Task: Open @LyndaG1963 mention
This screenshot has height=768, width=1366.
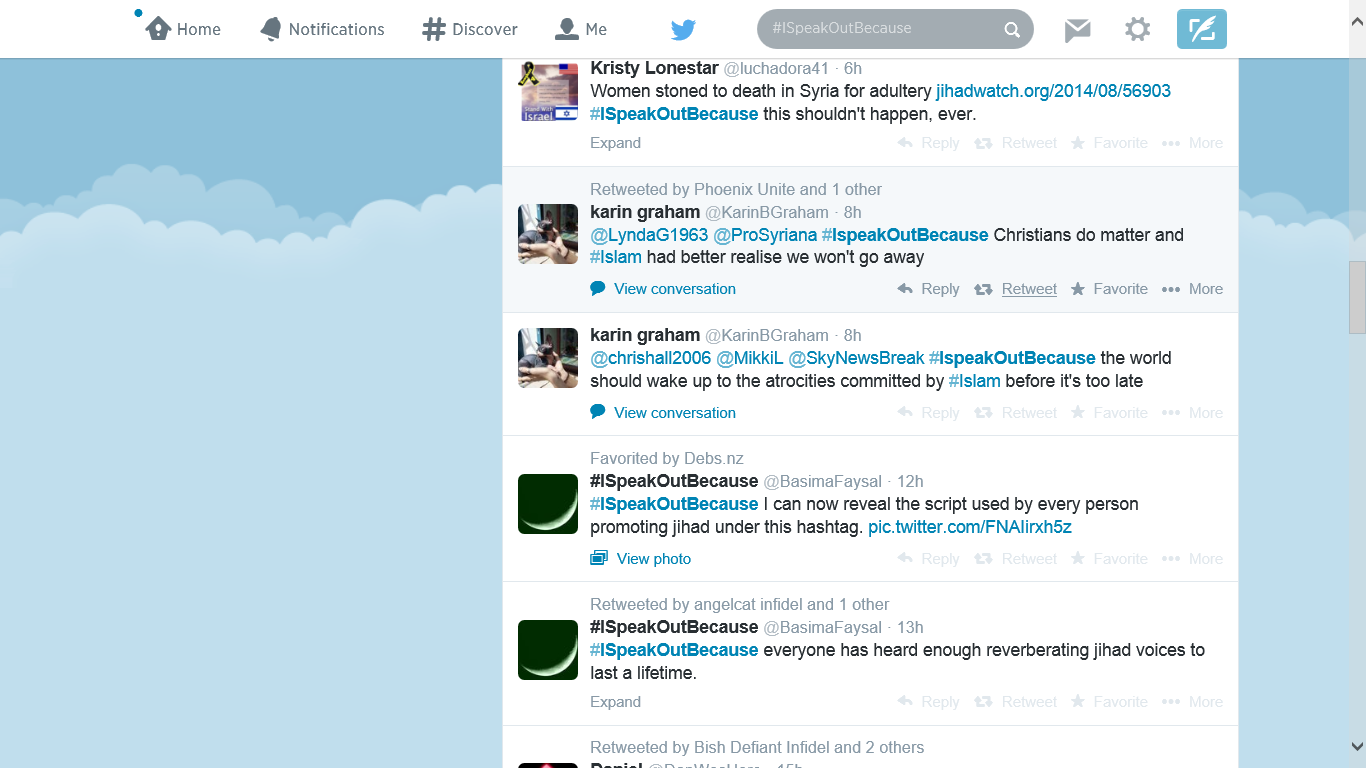Action: (649, 235)
